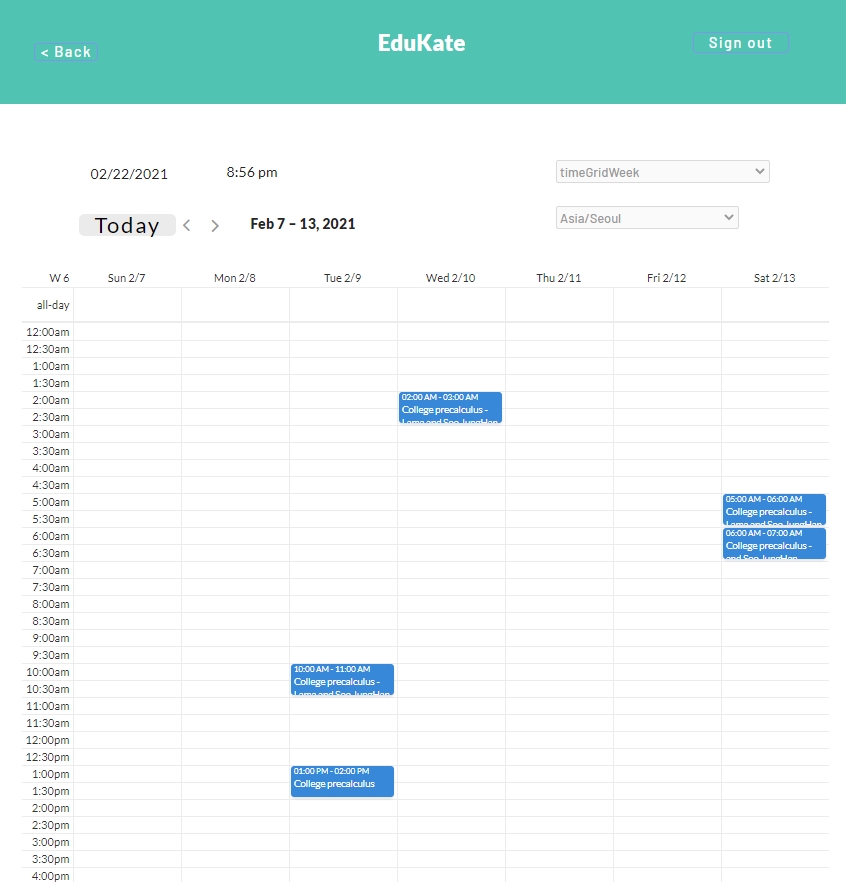
Task: Click the all-day row label
Action: (x=53, y=305)
